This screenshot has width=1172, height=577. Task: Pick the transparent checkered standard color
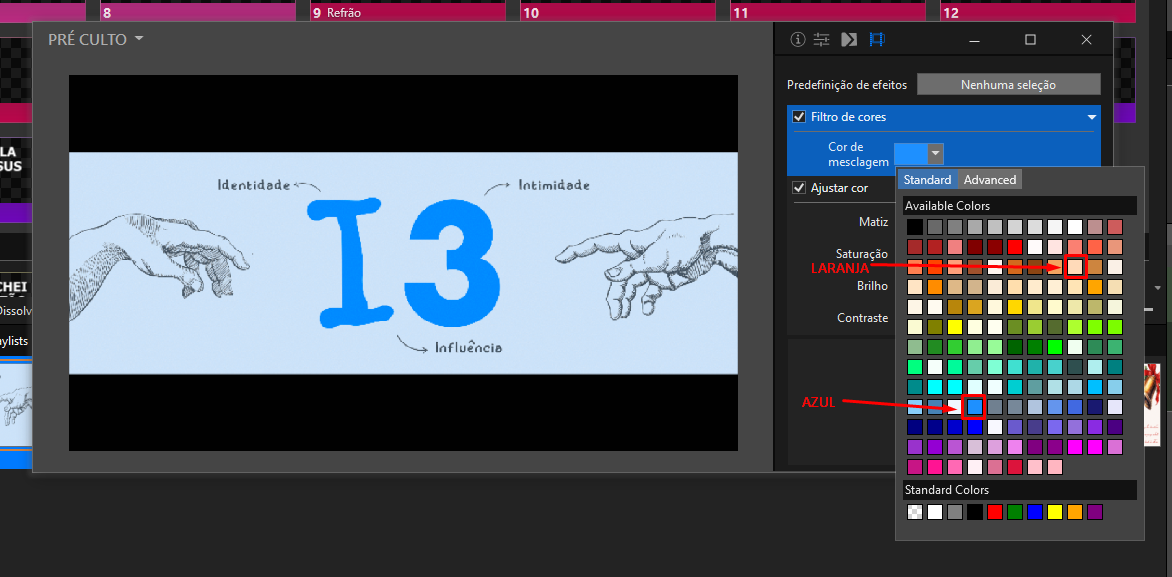[x=915, y=512]
